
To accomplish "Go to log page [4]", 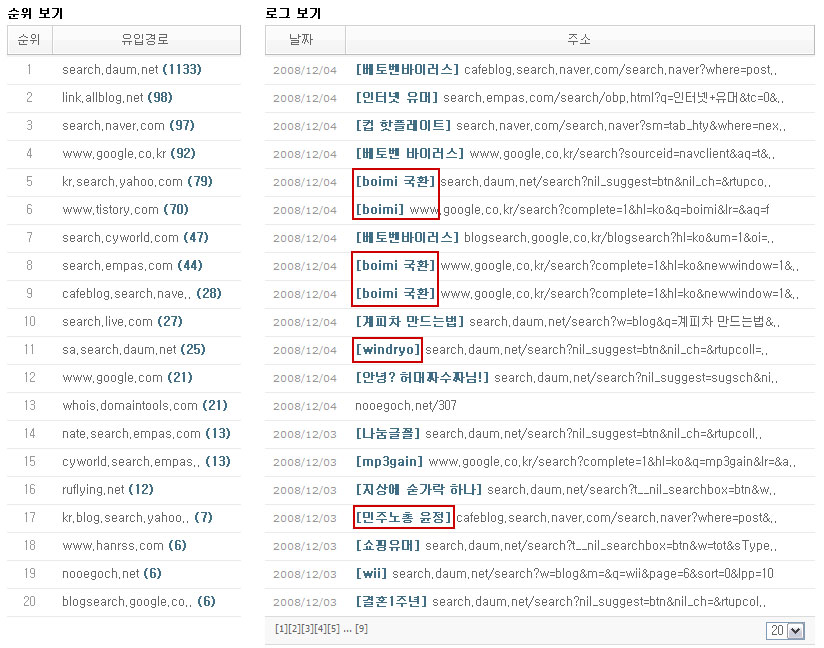I will [321, 629].
